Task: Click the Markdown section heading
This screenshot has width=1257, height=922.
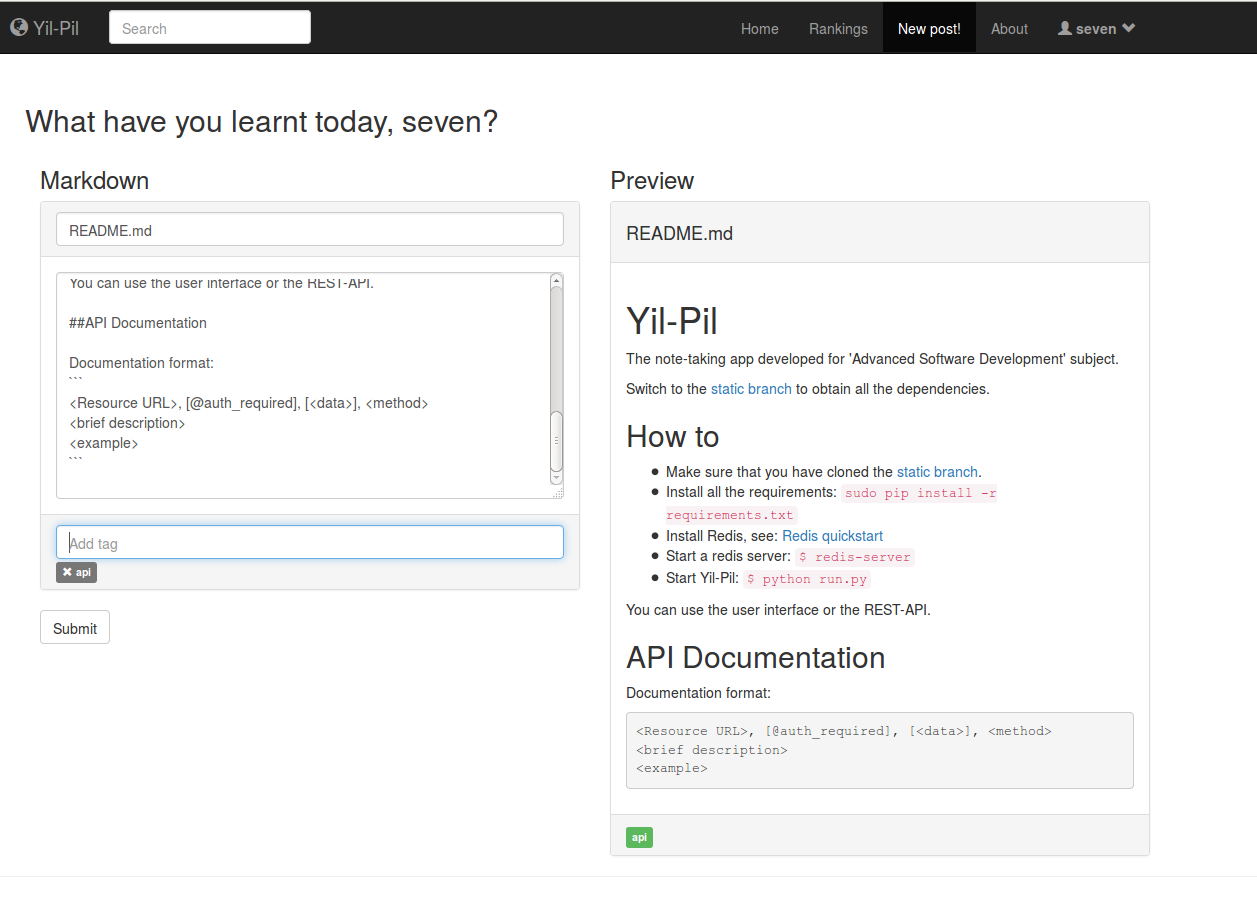Action: tap(94, 181)
